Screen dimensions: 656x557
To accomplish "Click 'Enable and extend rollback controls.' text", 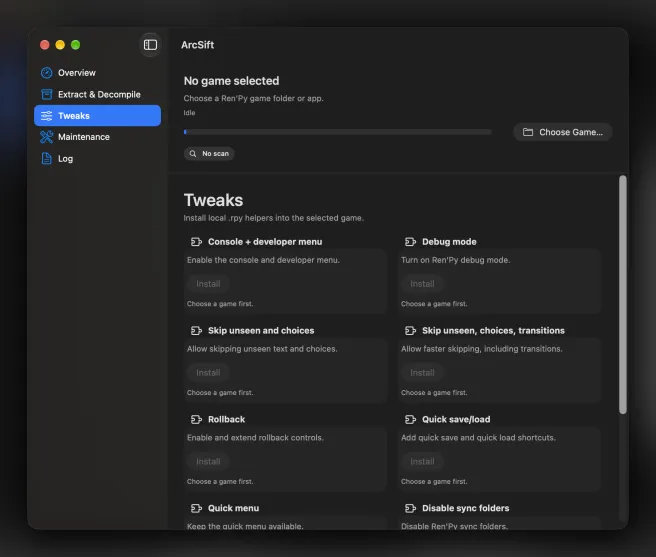I will pyautogui.click(x=255, y=437).
